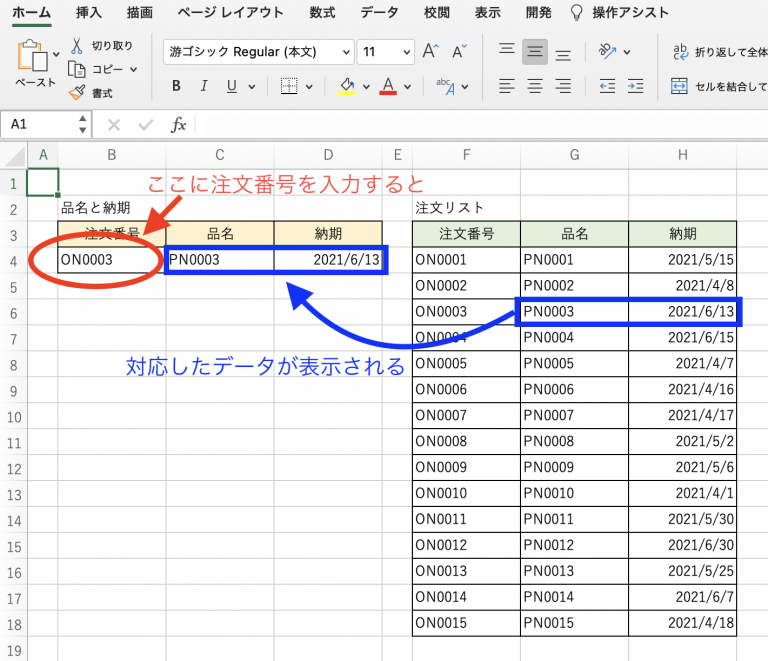This screenshot has width=768, height=661.
Task: Open the 表示 tab
Action: click(487, 13)
